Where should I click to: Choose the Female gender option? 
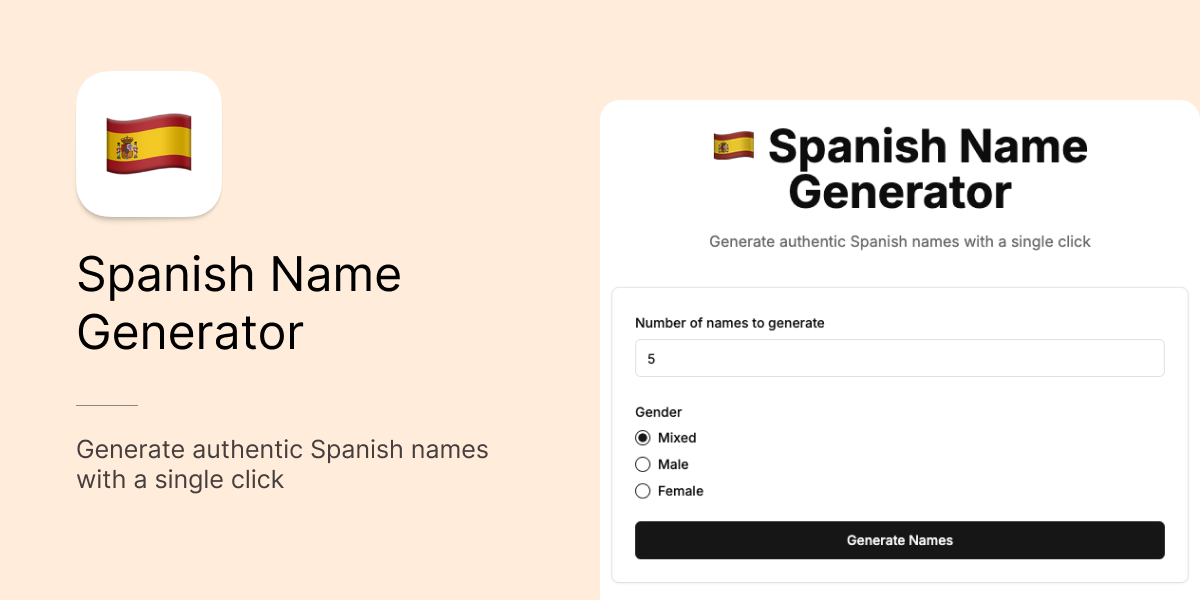coord(641,491)
